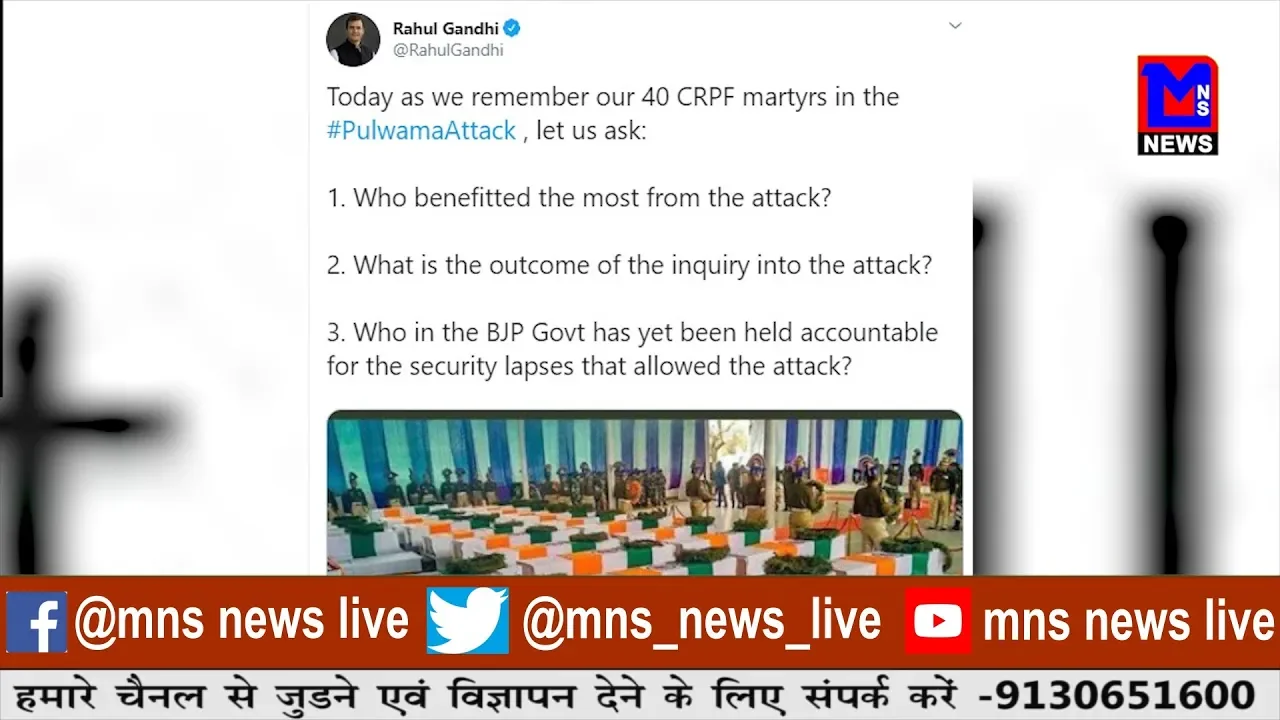1280x720 pixels.
Task: Open the #PulwamaAttack hashtag link
Action: pos(421,131)
